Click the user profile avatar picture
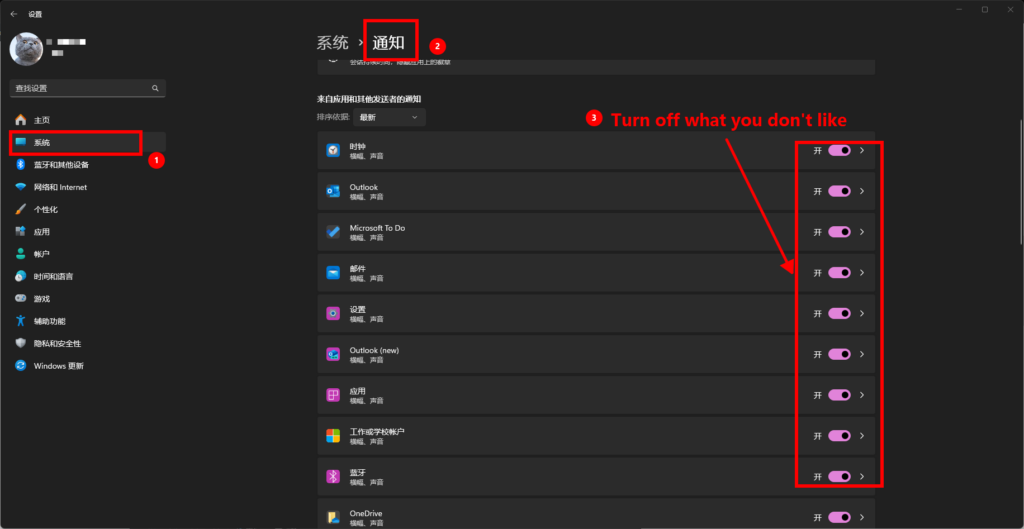The image size is (1024, 529). point(27,48)
